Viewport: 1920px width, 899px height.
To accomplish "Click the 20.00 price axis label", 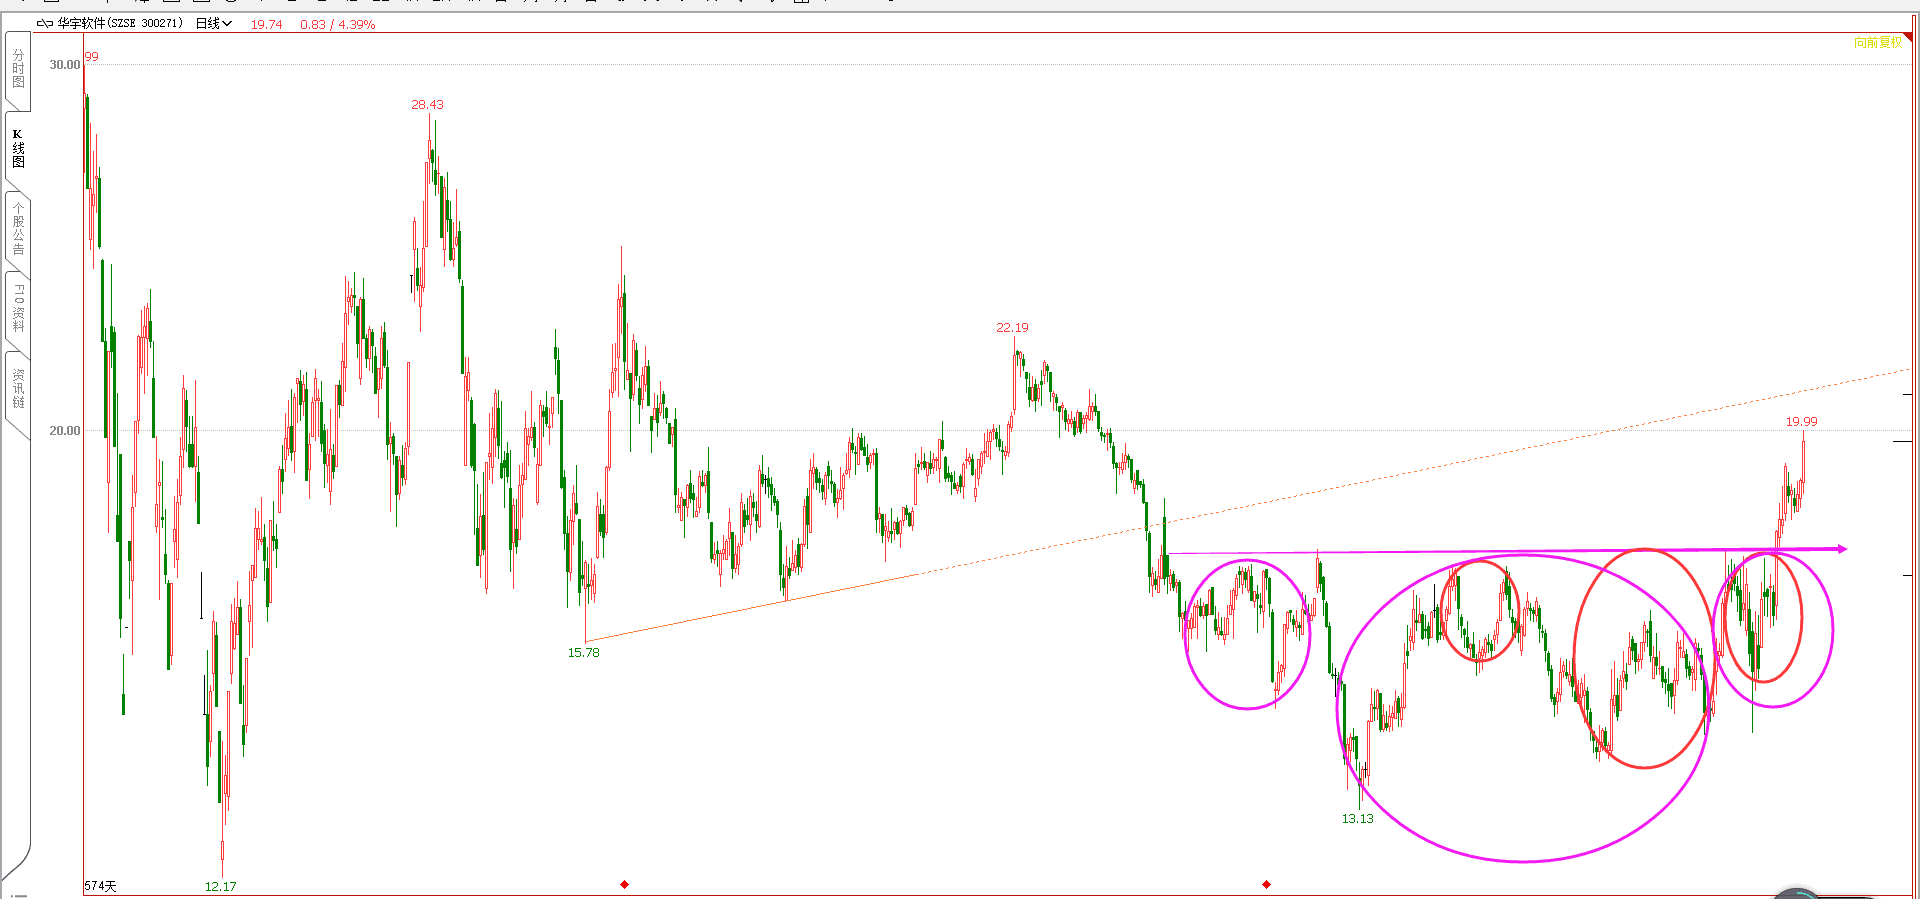I will click(x=65, y=431).
